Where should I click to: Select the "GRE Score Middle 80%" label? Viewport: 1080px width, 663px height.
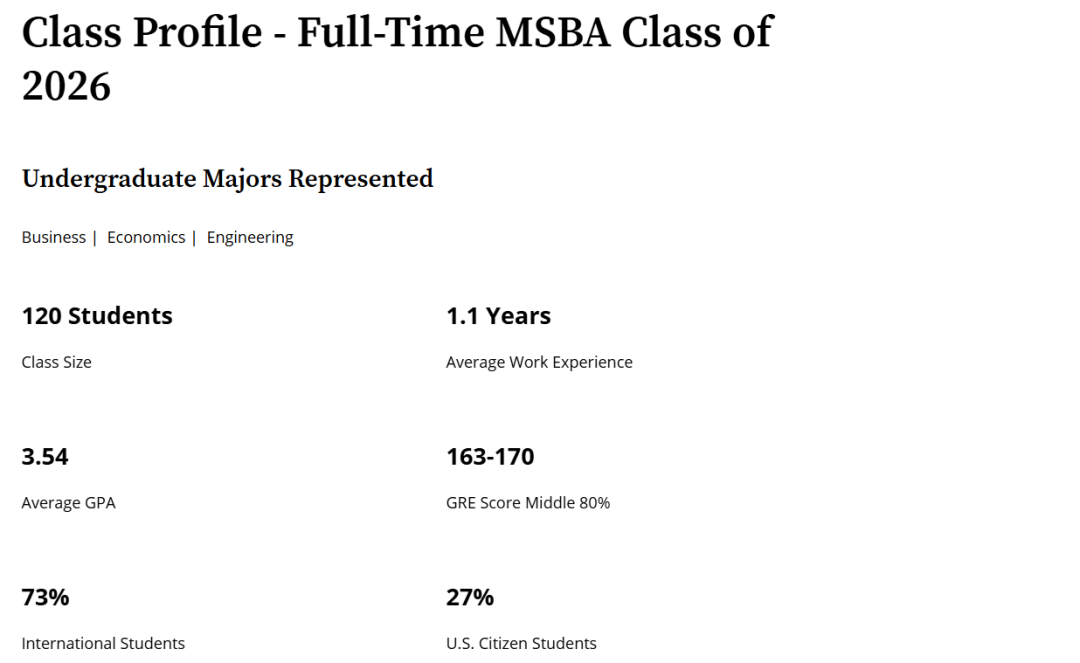(x=528, y=503)
